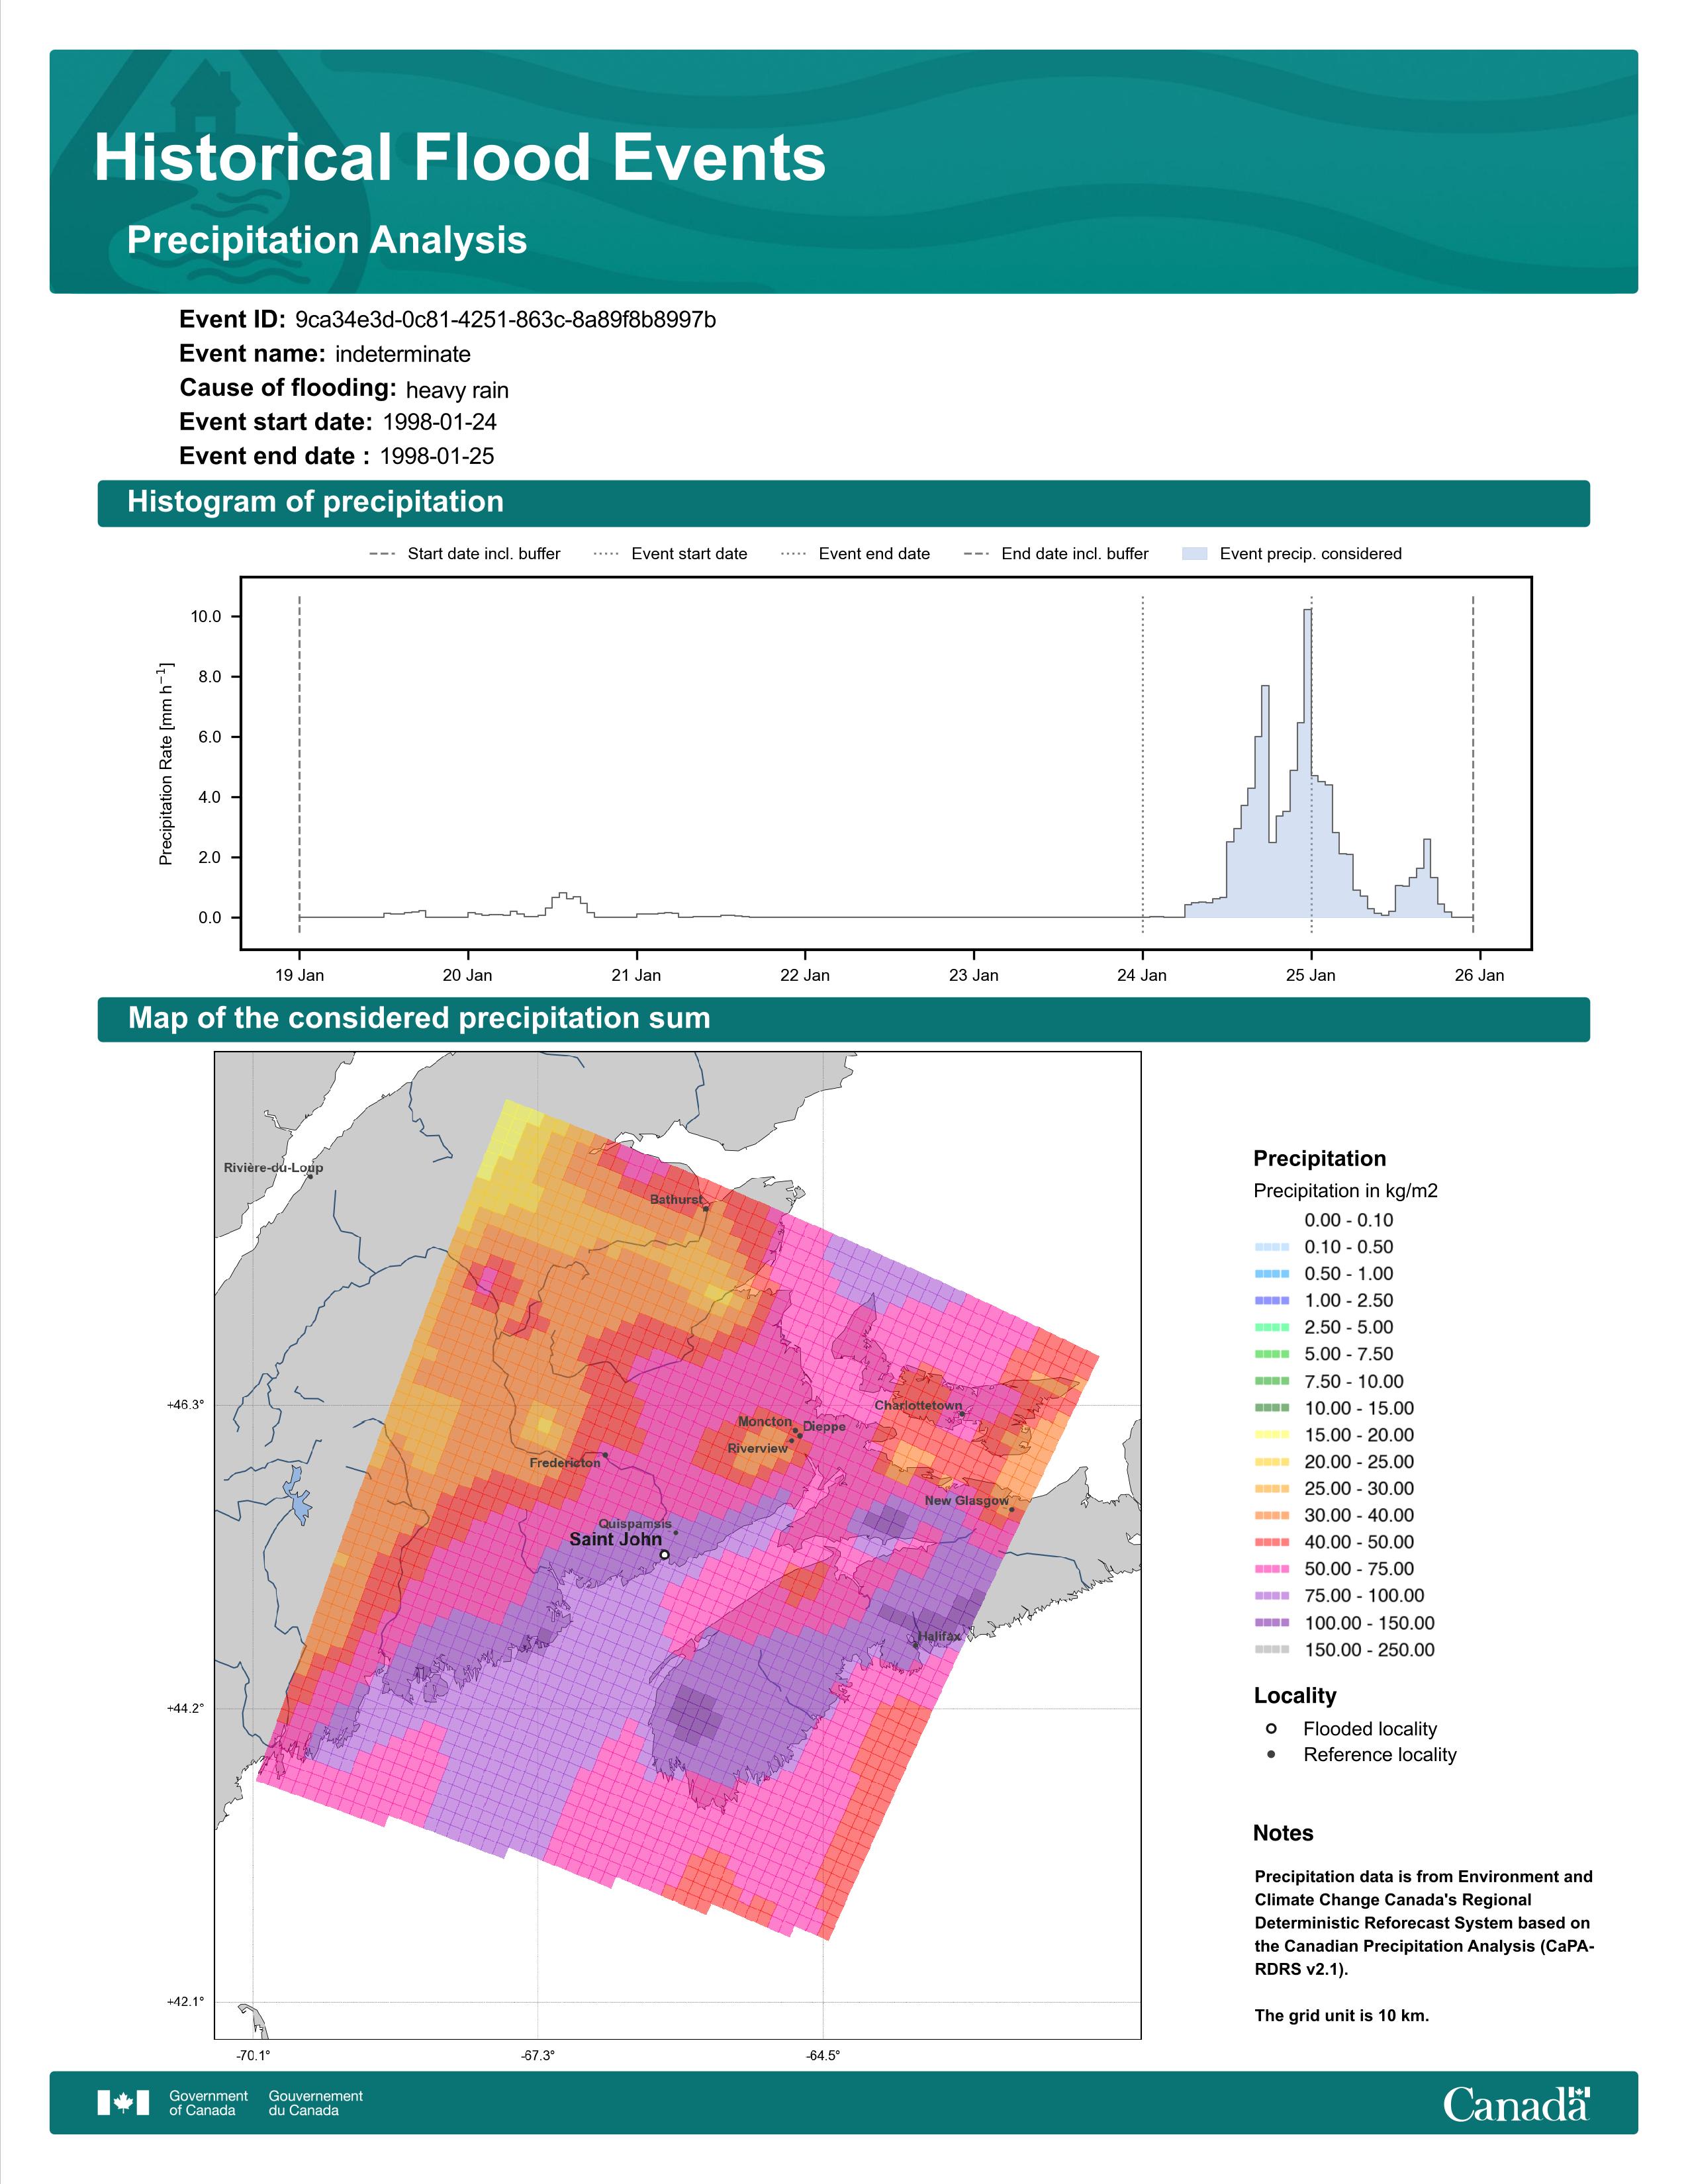Click the Canadian flag icon in footer
Screen dimensions: 1688x2184
pos(123,2103)
